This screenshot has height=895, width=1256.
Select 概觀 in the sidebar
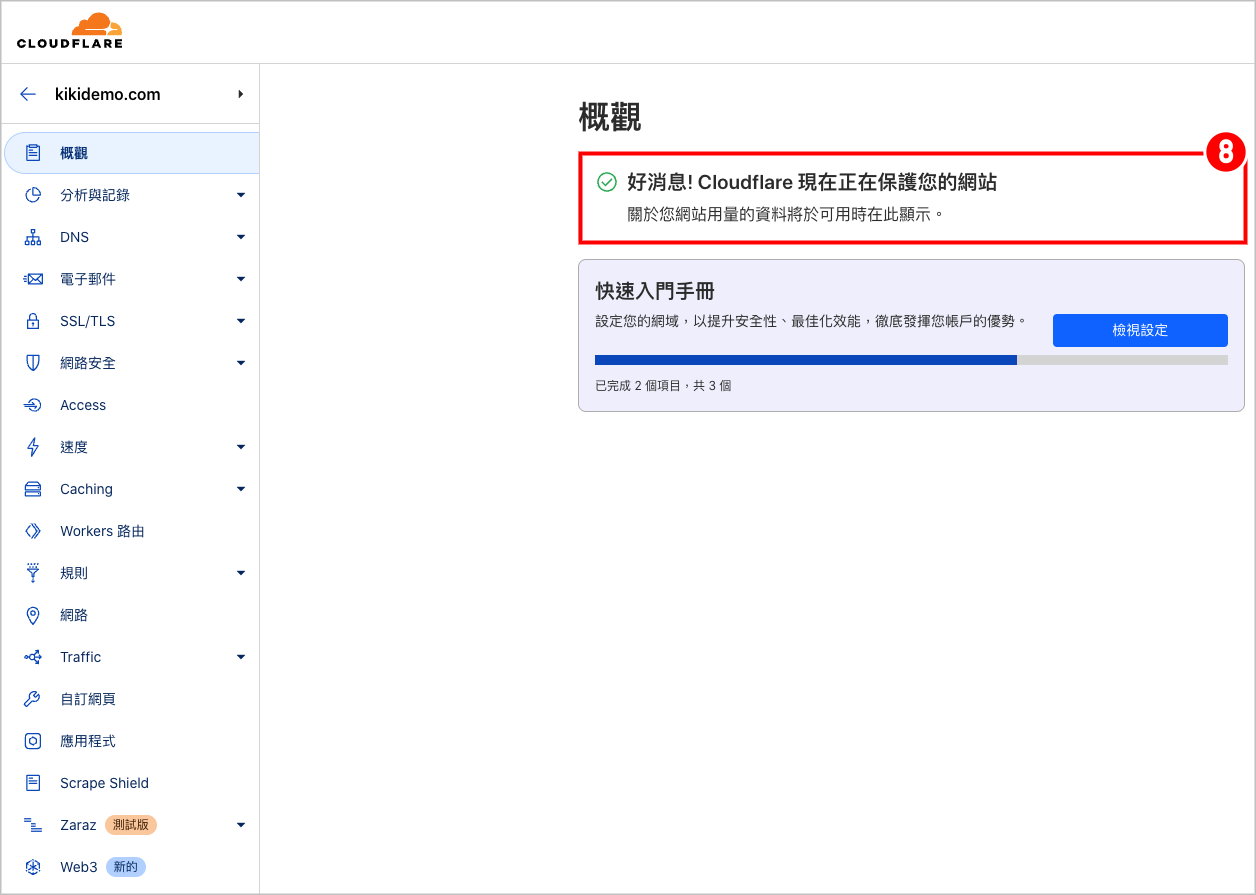(x=131, y=153)
